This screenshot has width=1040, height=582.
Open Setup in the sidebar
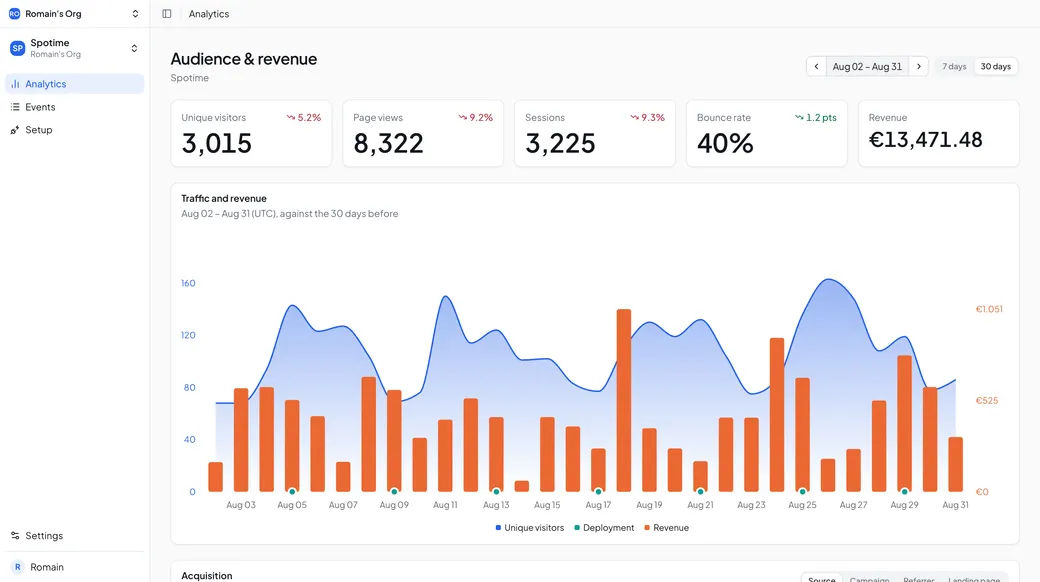(74, 129)
